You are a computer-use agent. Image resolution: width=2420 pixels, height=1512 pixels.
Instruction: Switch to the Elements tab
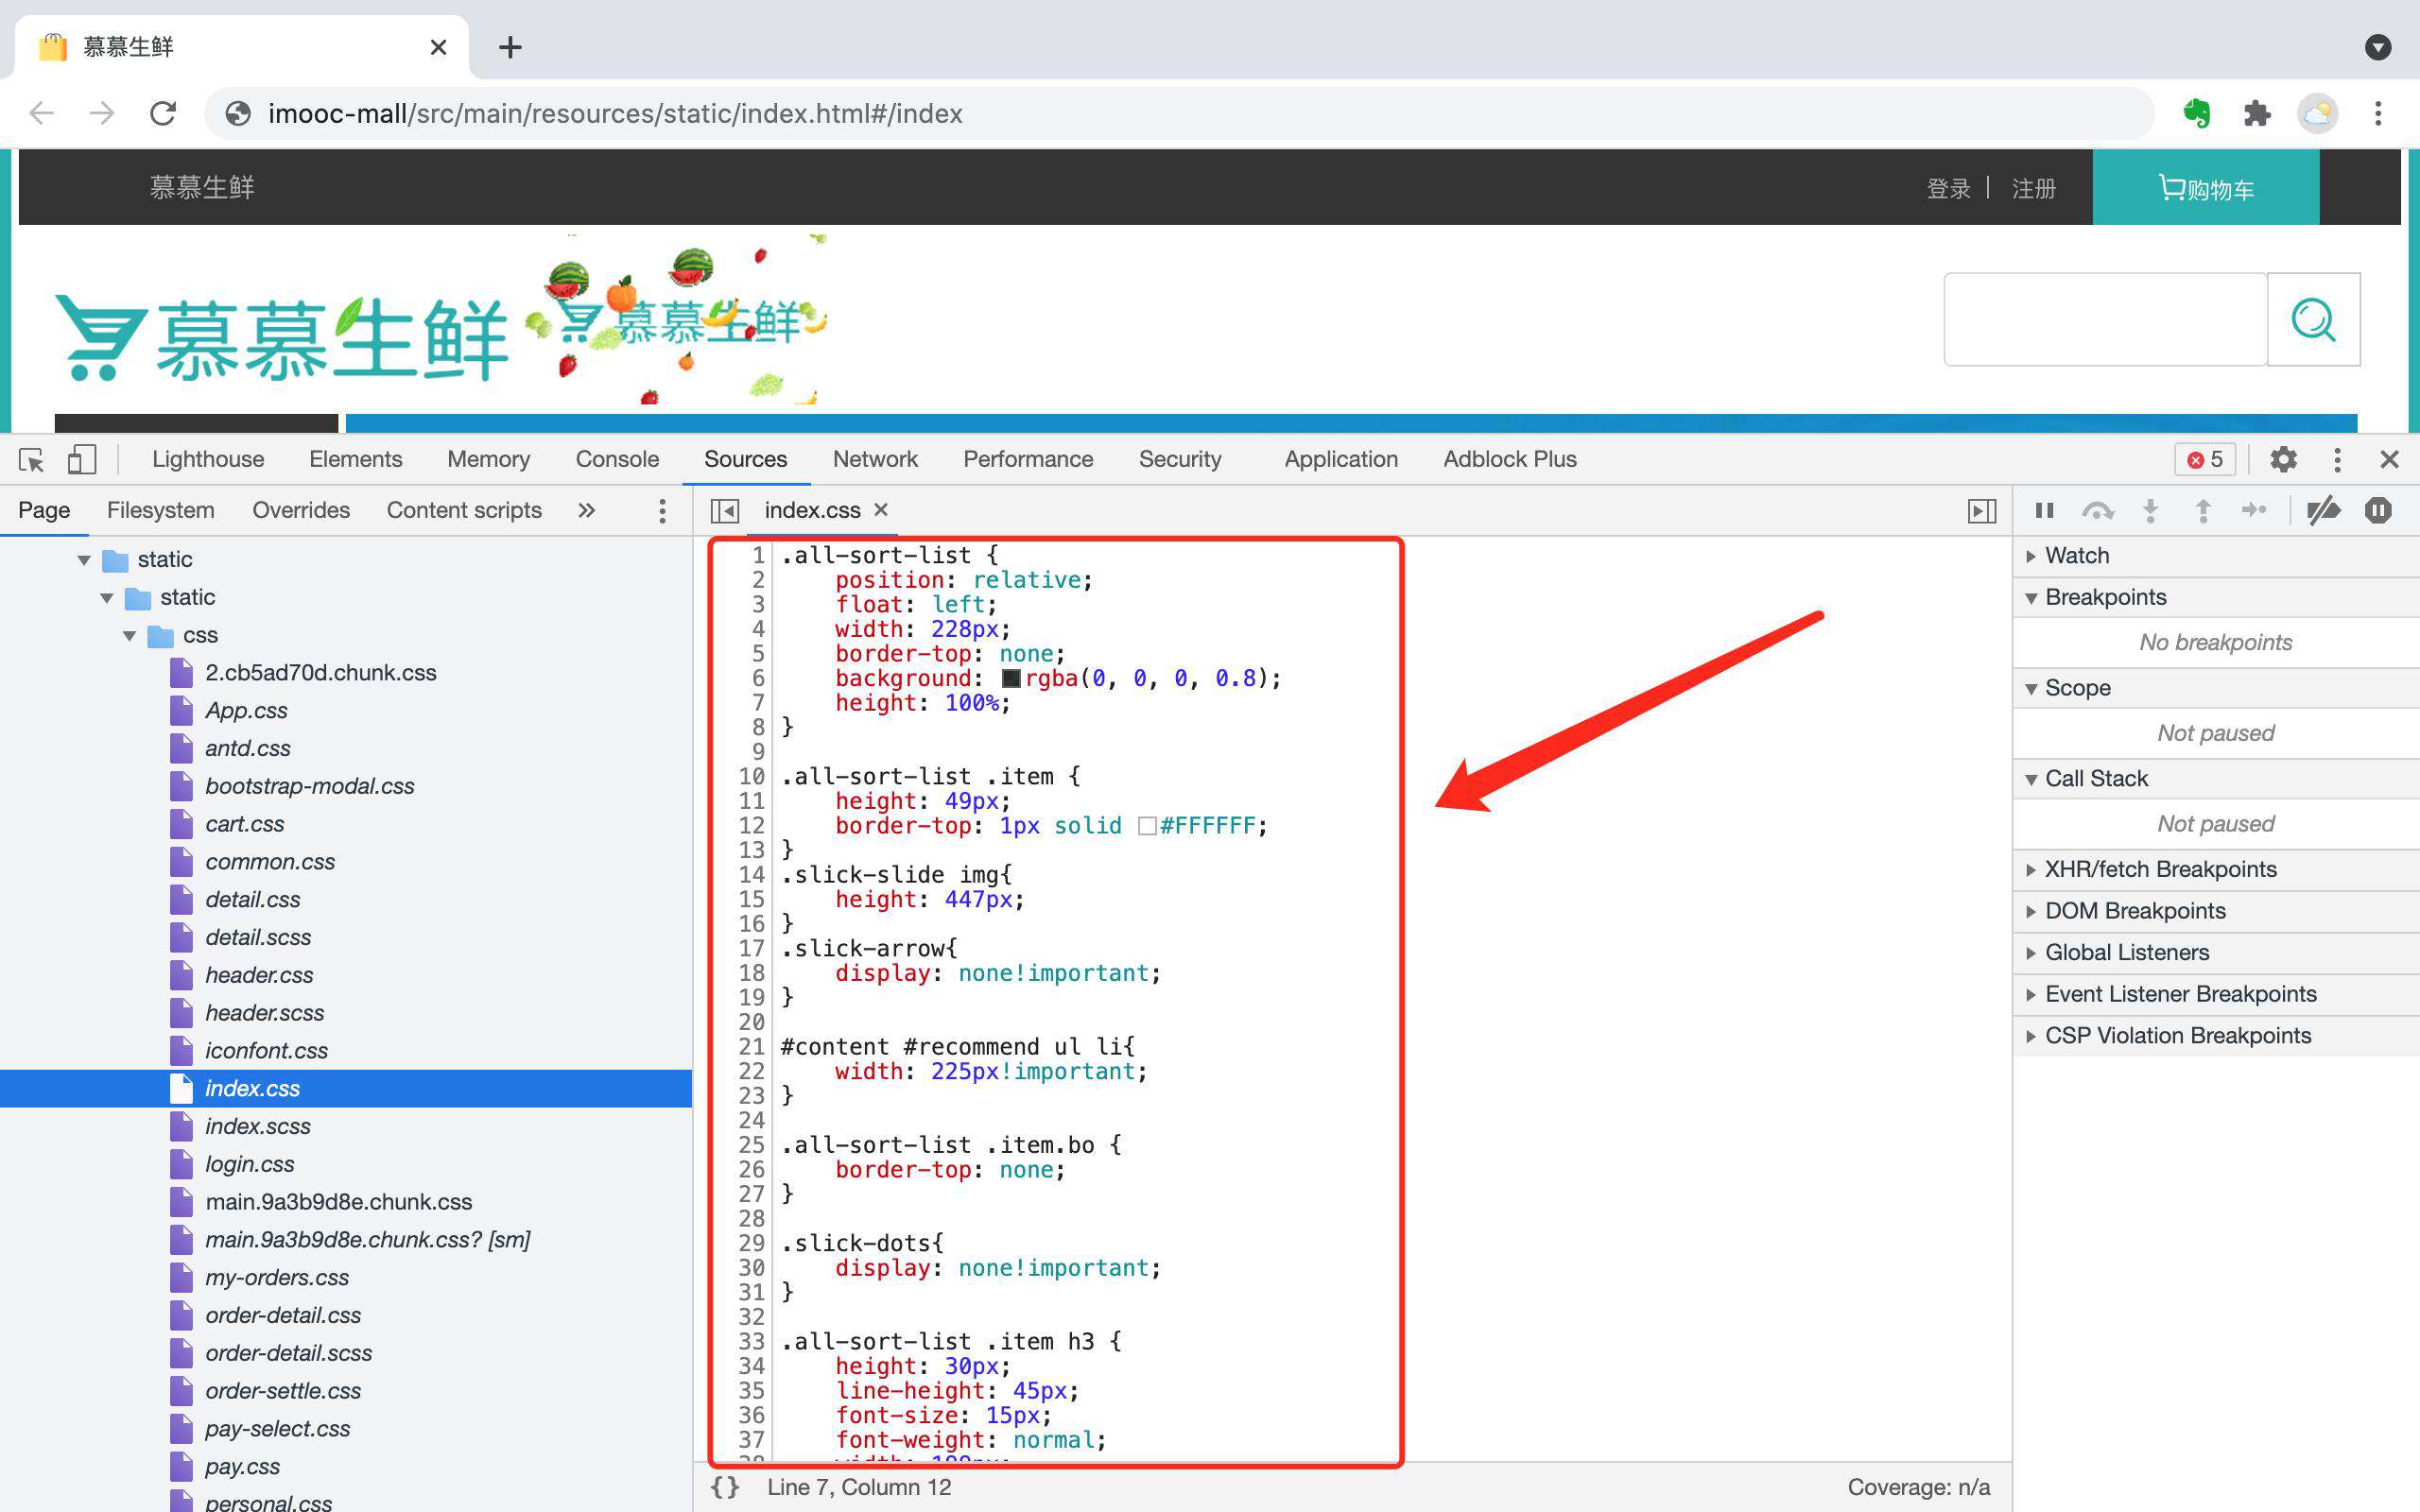tap(355, 456)
